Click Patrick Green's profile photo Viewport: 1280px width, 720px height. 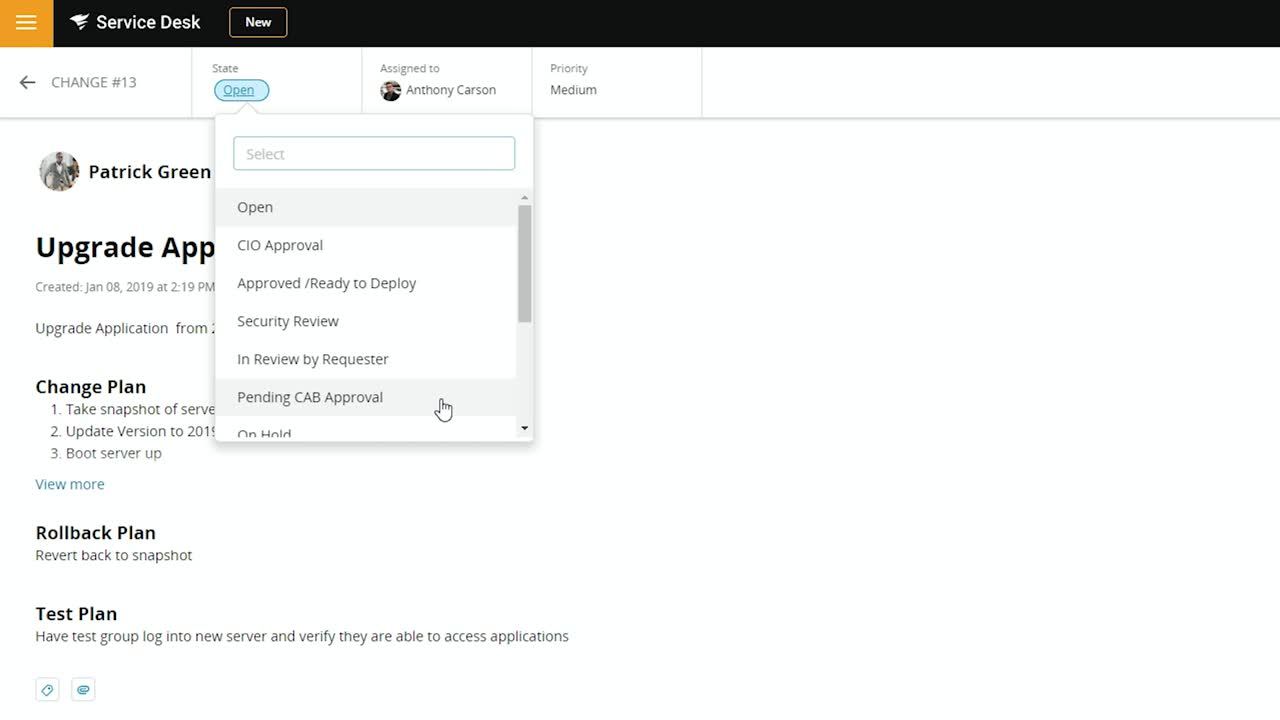click(x=59, y=171)
